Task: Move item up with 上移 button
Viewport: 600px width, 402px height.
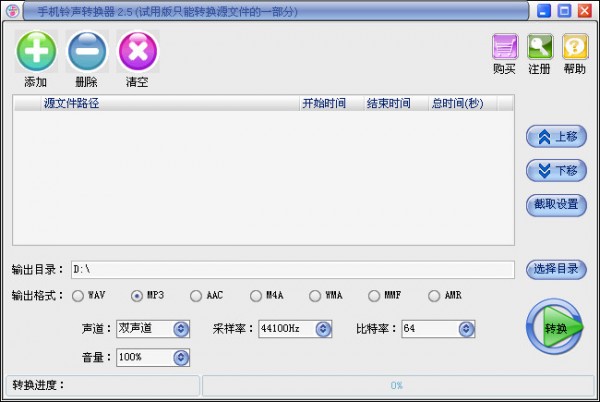Action: click(556, 137)
